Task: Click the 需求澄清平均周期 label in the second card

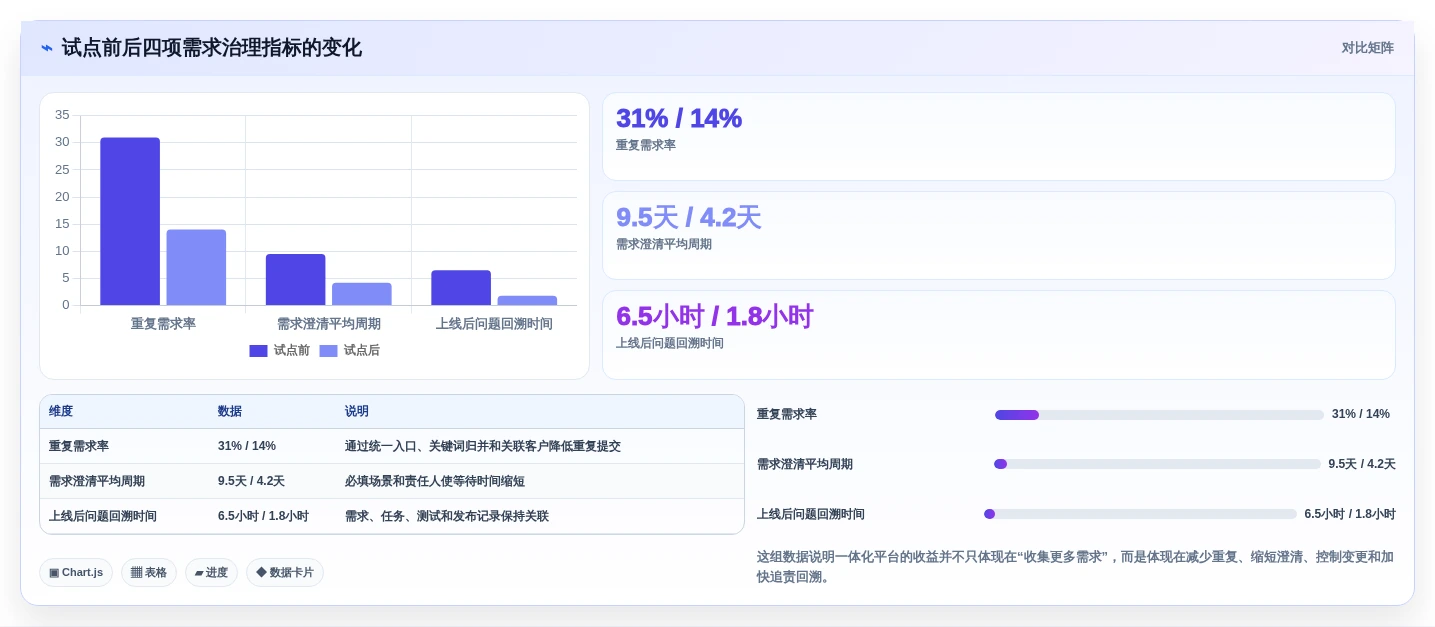Action: tap(664, 244)
